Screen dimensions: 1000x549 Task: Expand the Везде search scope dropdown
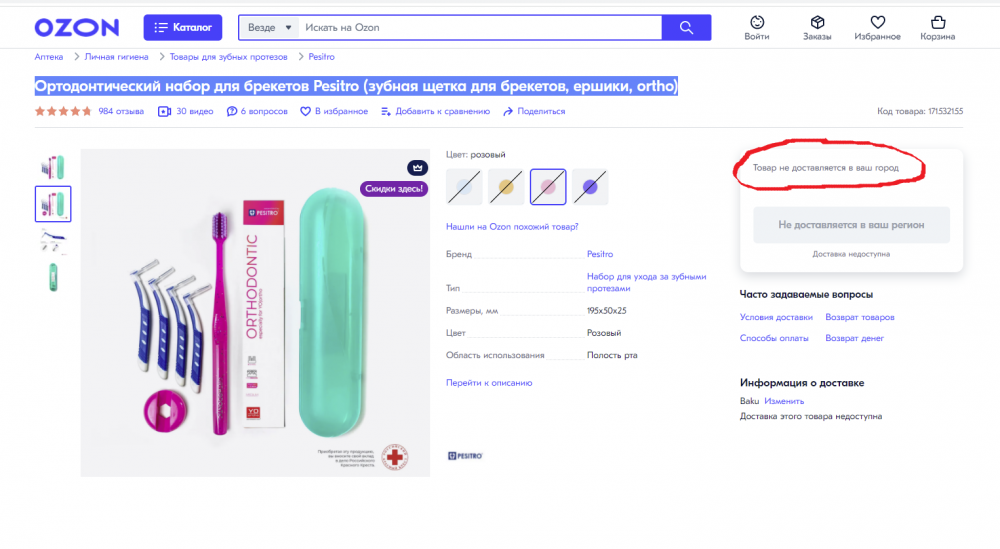(270, 27)
